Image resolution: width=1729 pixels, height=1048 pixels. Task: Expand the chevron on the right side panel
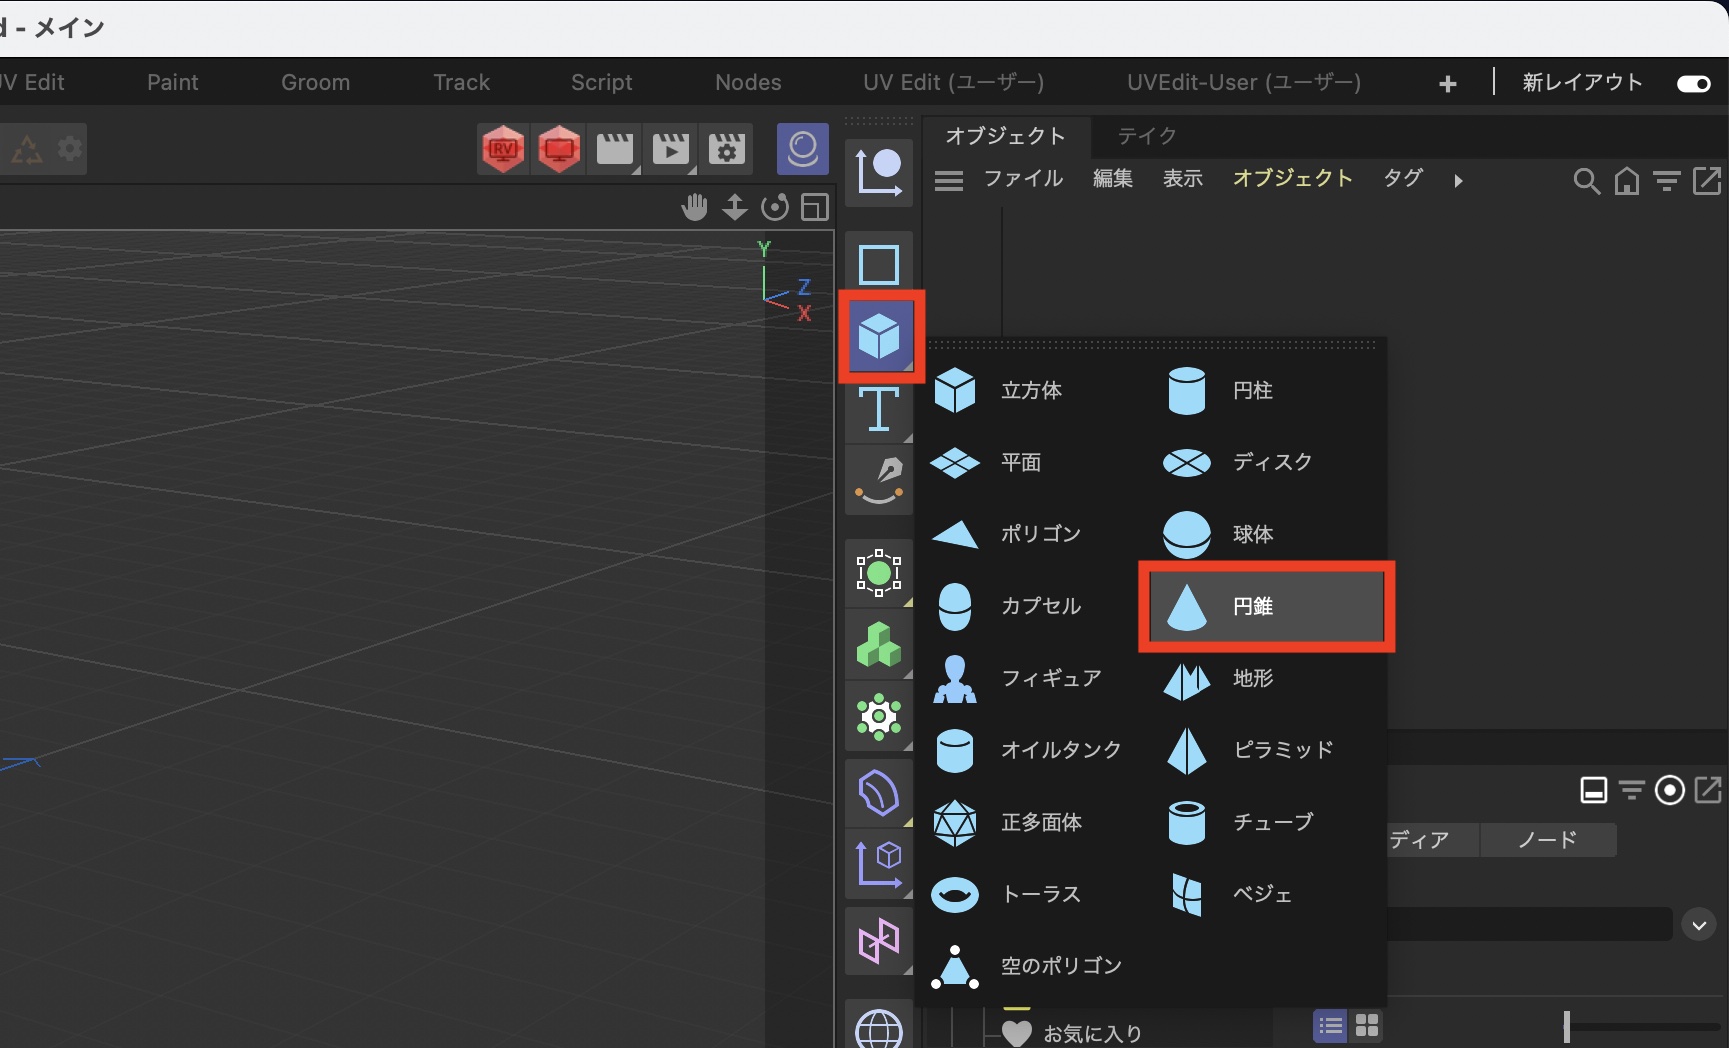click(x=1698, y=925)
